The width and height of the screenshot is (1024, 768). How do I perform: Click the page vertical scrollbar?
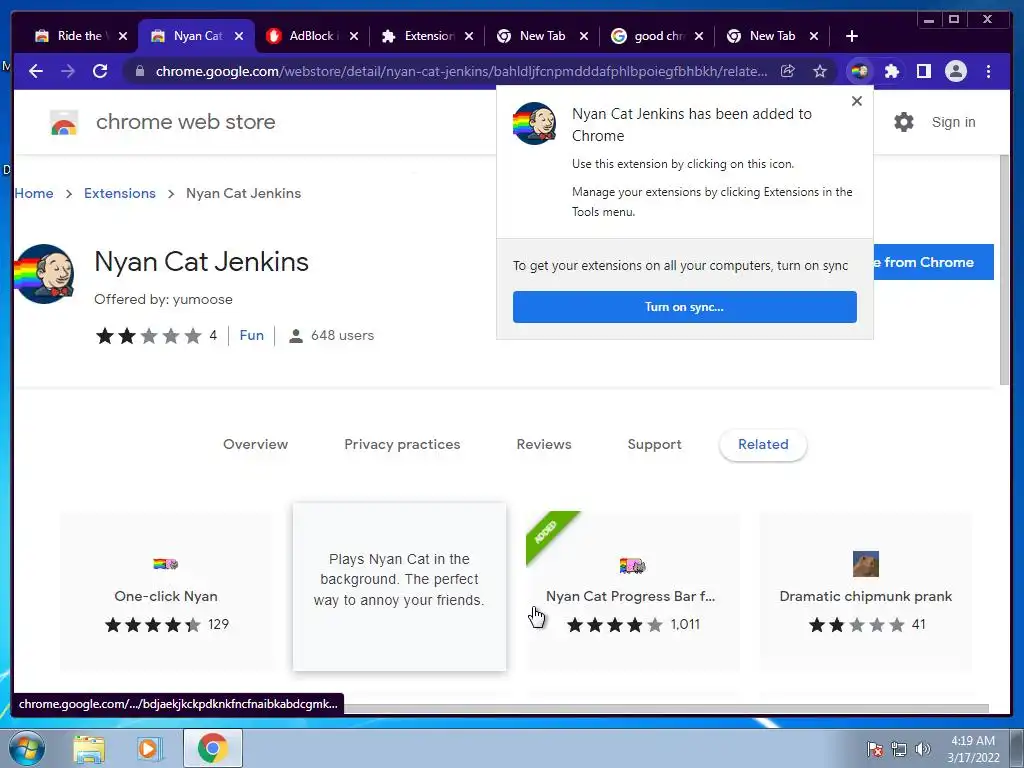coord(1004,270)
